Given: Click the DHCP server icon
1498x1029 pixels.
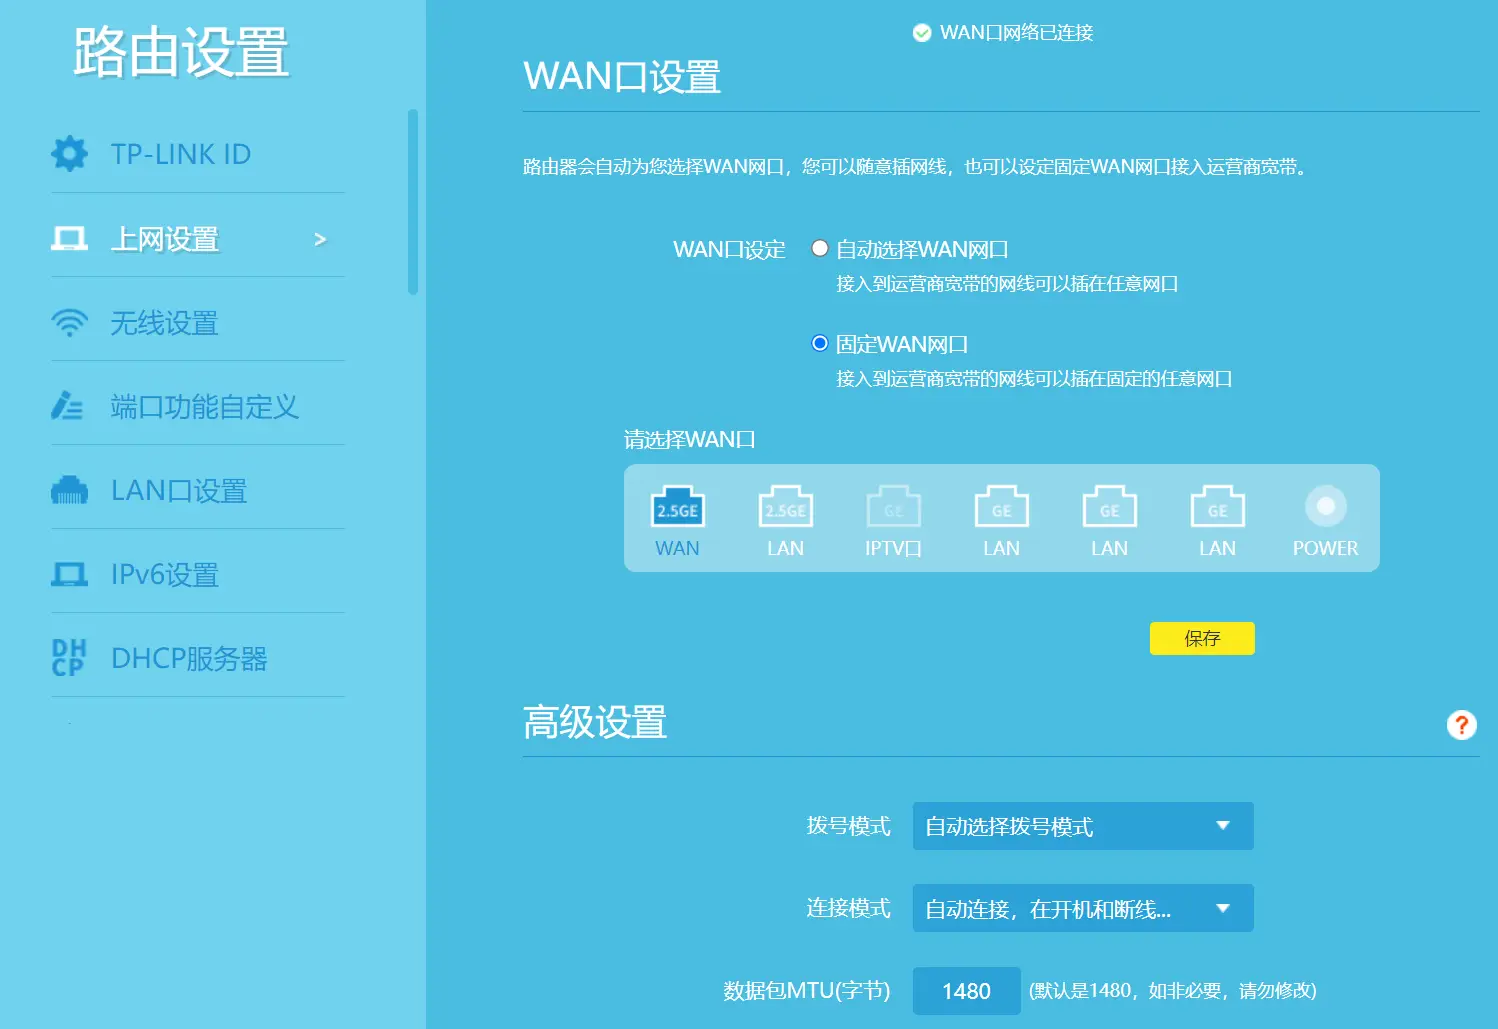Looking at the screenshot, I should pyautogui.click(x=69, y=658).
